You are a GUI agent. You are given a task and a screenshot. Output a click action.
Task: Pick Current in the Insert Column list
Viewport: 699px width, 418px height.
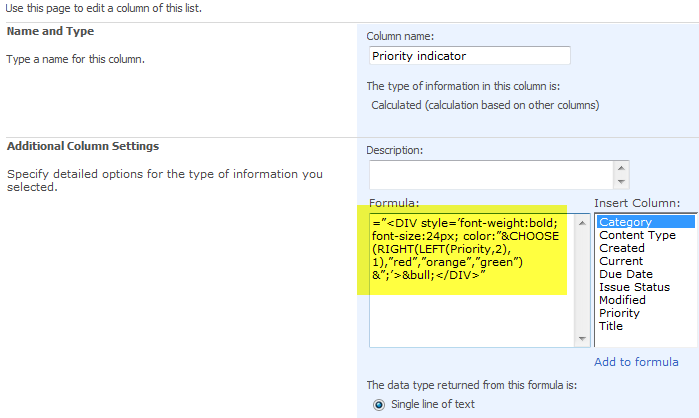621,261
